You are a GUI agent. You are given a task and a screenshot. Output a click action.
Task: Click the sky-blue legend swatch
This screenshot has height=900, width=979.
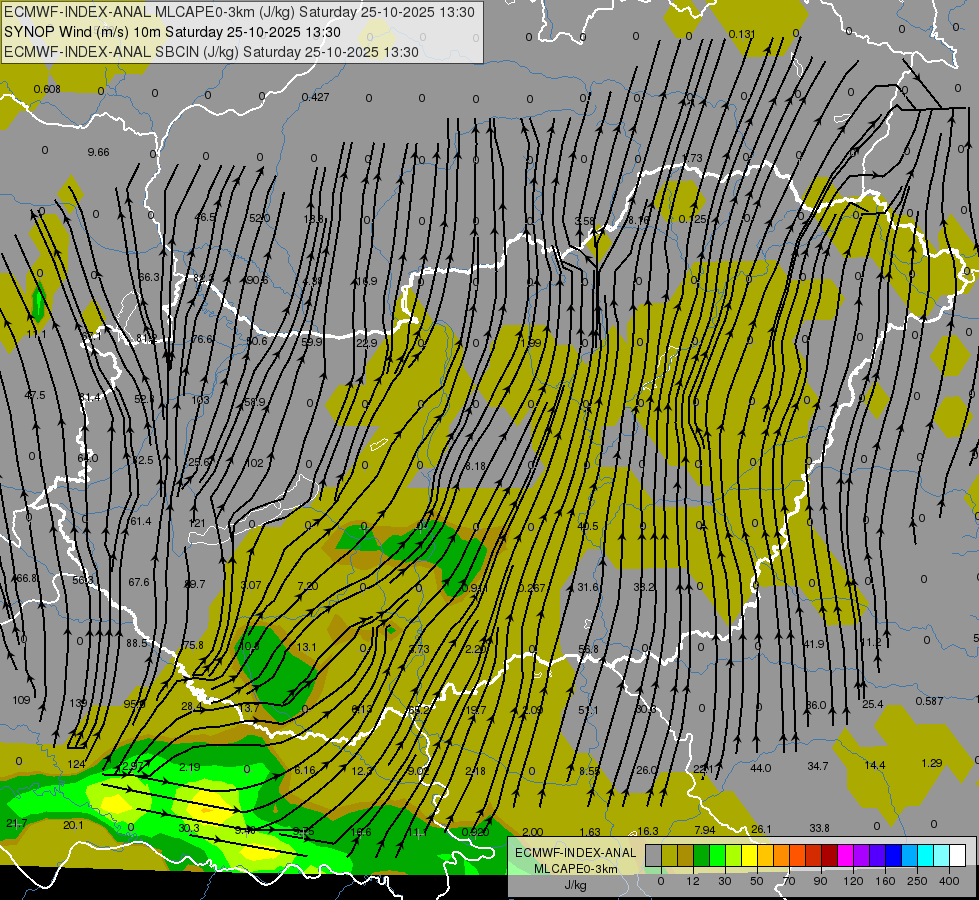click(910, 855)
